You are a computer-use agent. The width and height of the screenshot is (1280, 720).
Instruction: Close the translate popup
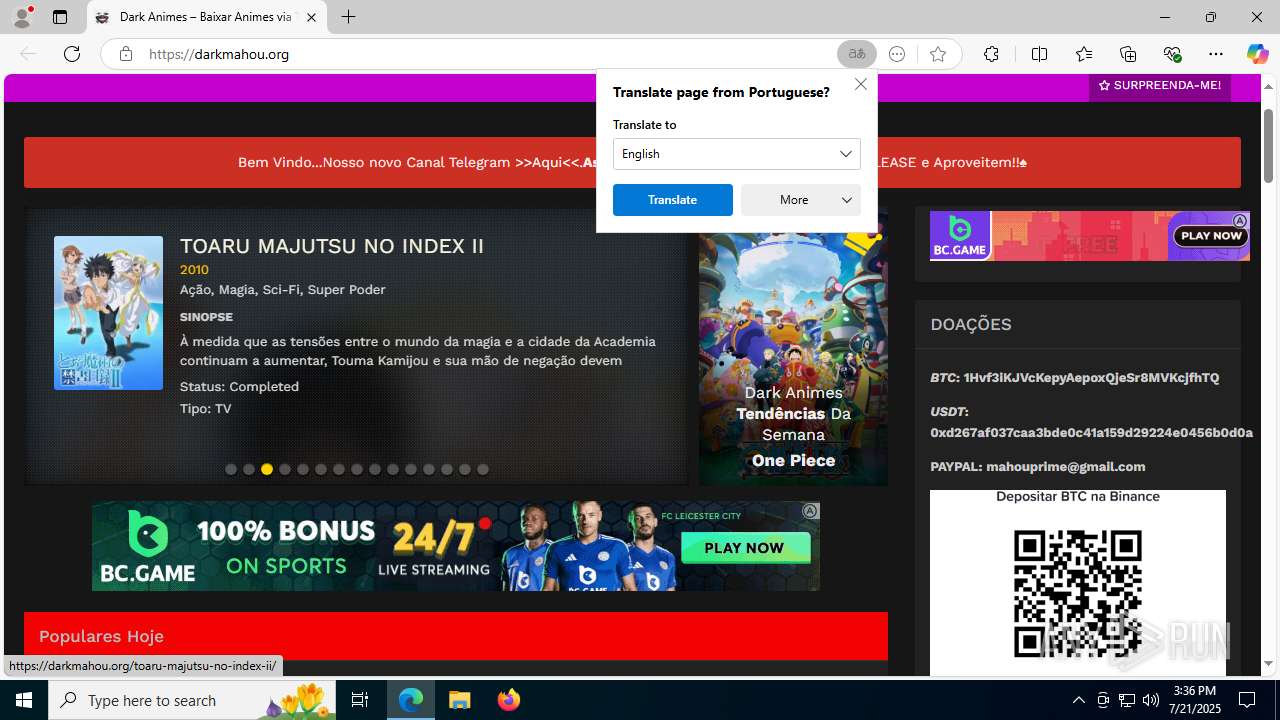point(860,84)
